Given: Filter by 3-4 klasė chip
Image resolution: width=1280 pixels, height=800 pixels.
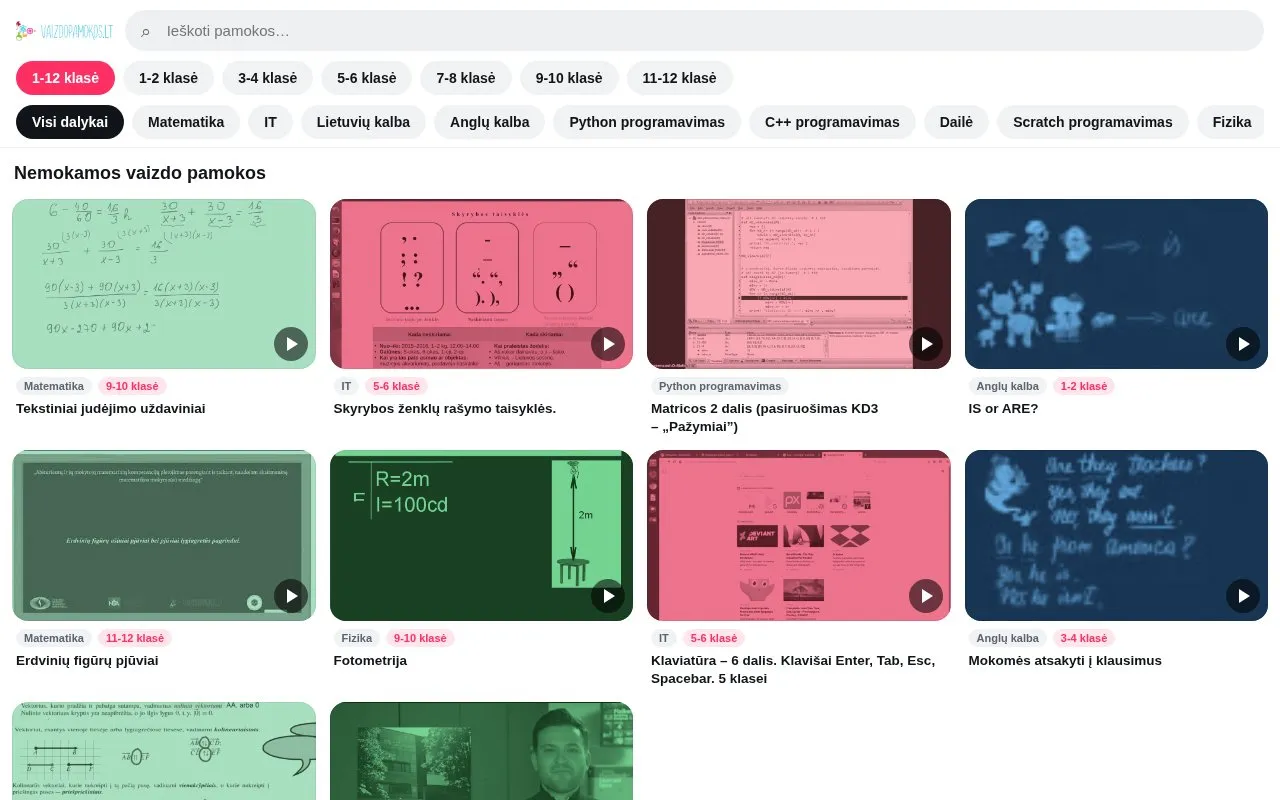Looking at the screenshot, I should click(267, 78).
